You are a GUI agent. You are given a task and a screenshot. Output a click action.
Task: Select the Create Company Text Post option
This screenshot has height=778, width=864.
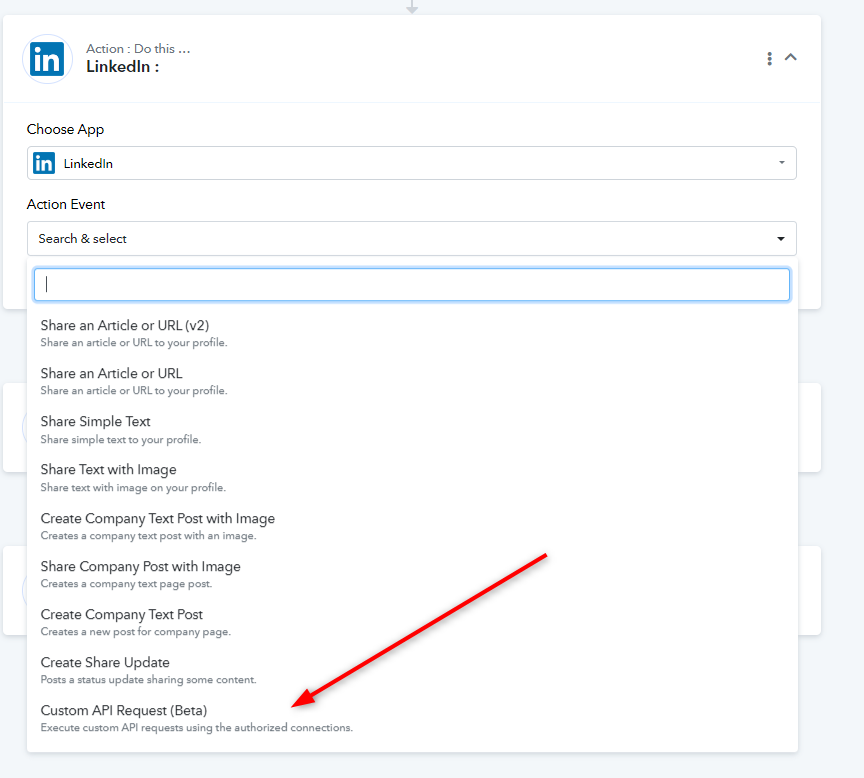tap(412, 622)
